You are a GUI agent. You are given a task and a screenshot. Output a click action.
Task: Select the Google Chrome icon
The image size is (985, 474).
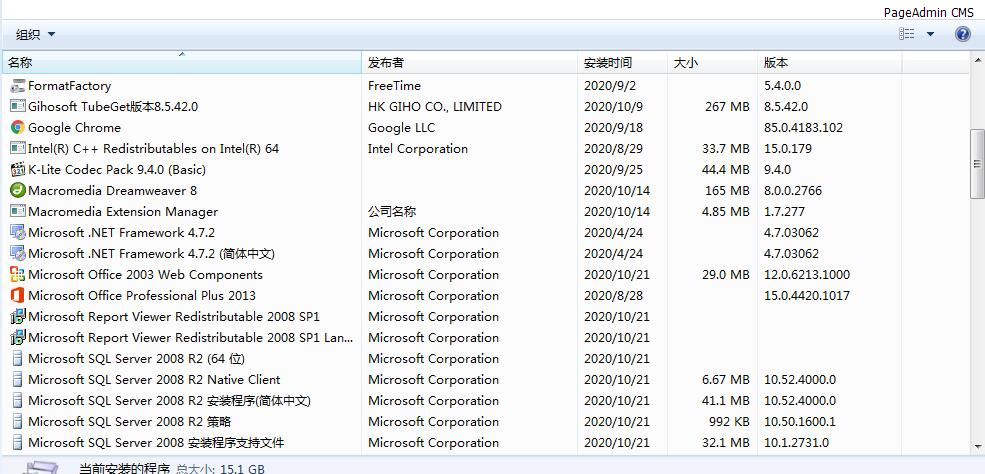click(18, 127)
